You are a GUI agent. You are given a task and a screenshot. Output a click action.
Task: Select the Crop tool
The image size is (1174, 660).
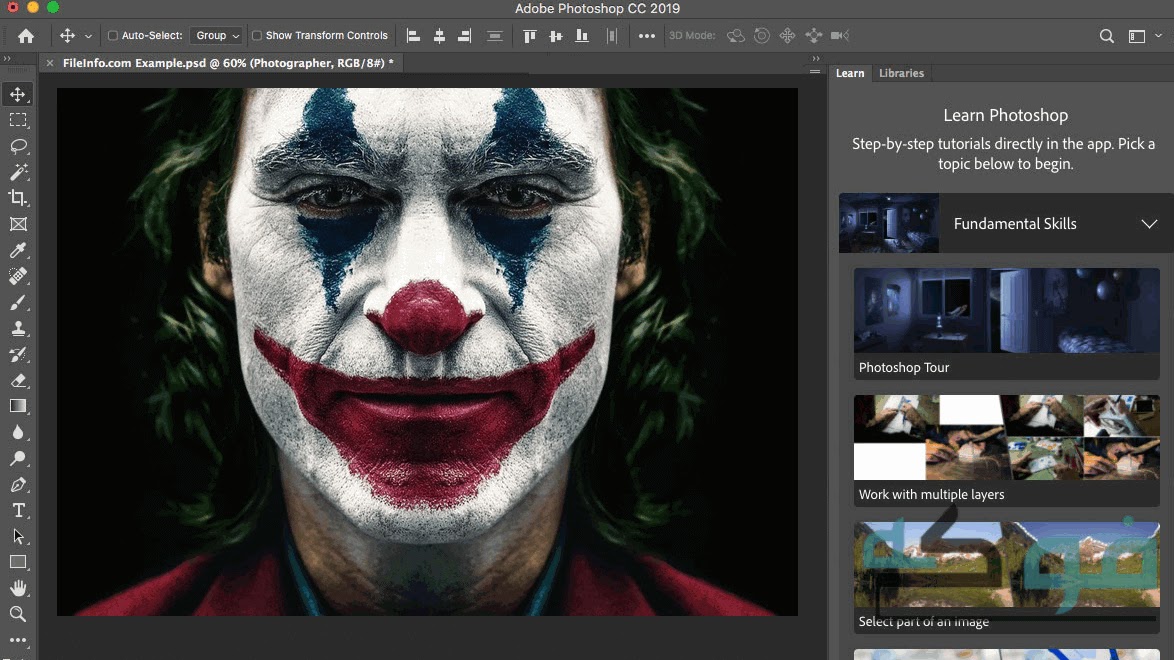18,198
